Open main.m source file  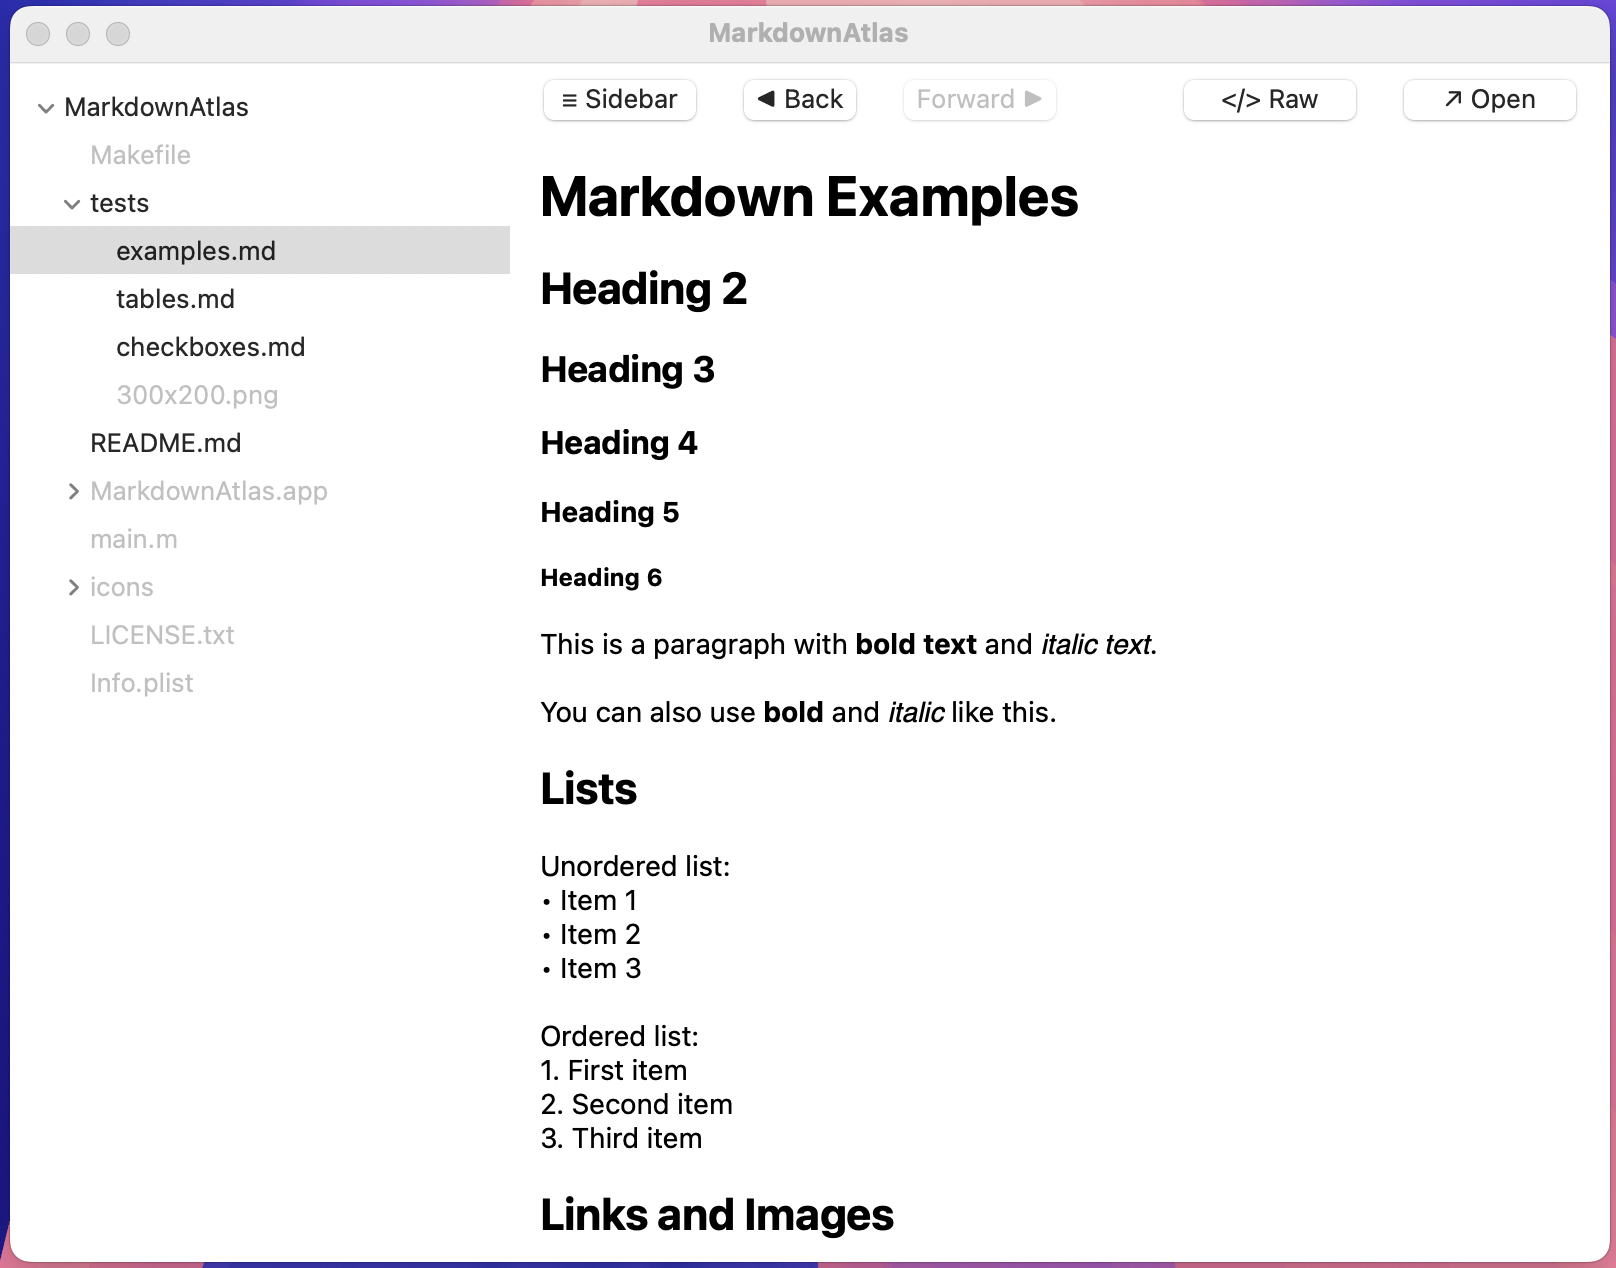click(134, 539)
